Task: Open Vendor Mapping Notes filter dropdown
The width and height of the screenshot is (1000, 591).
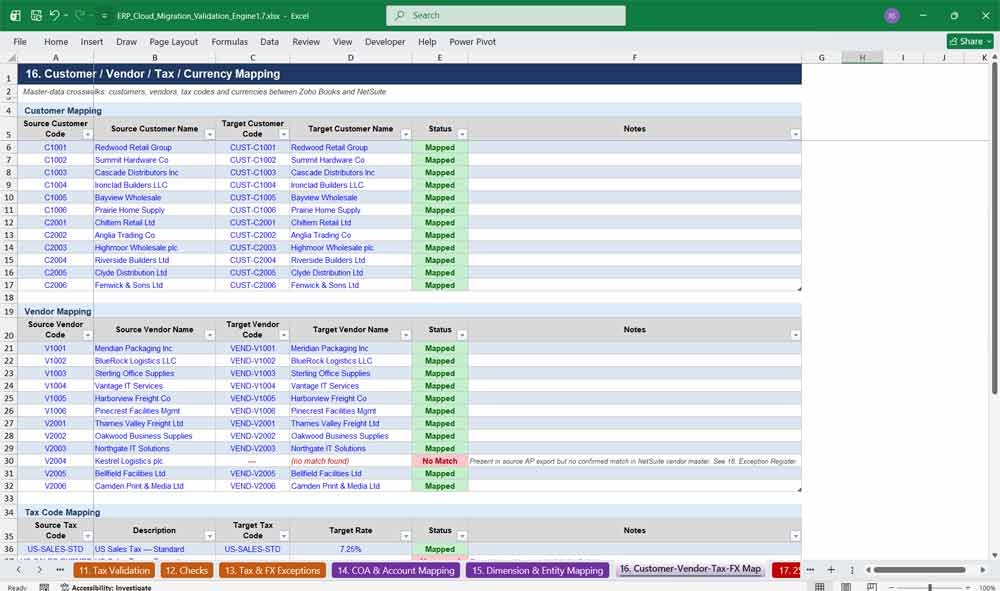Action: 795,335
